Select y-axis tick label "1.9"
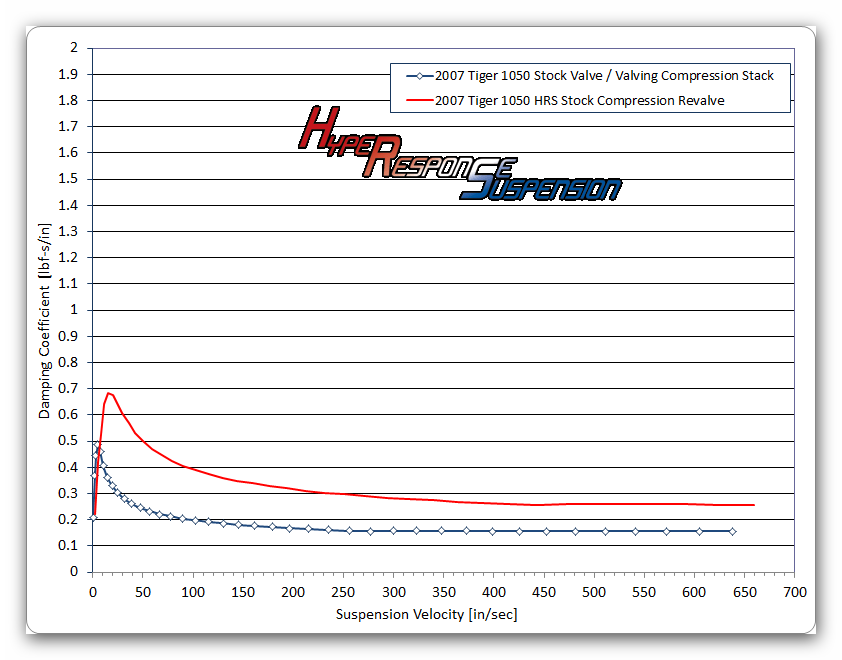 pyautogui.click(x=68, y=74)
